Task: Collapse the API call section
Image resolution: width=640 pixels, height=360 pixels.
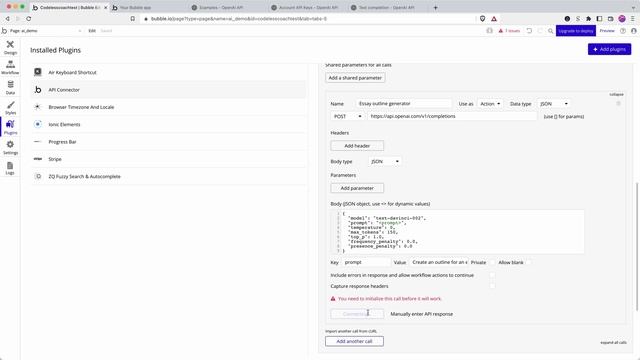Action: [616, 94]
